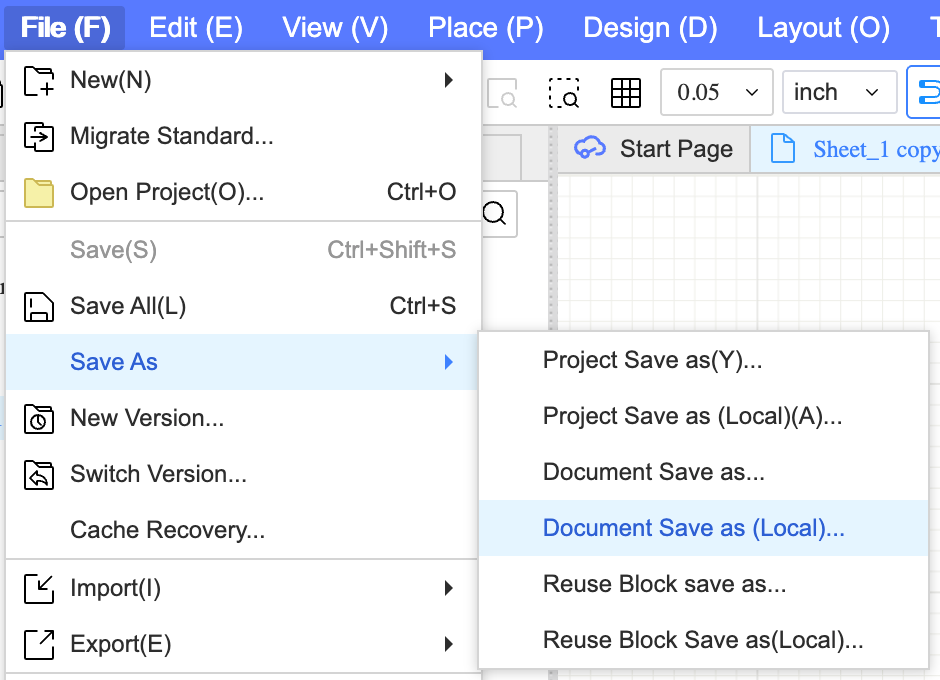Click the Open Project folder icon
The image size is (940, 680).
point(38,192)
